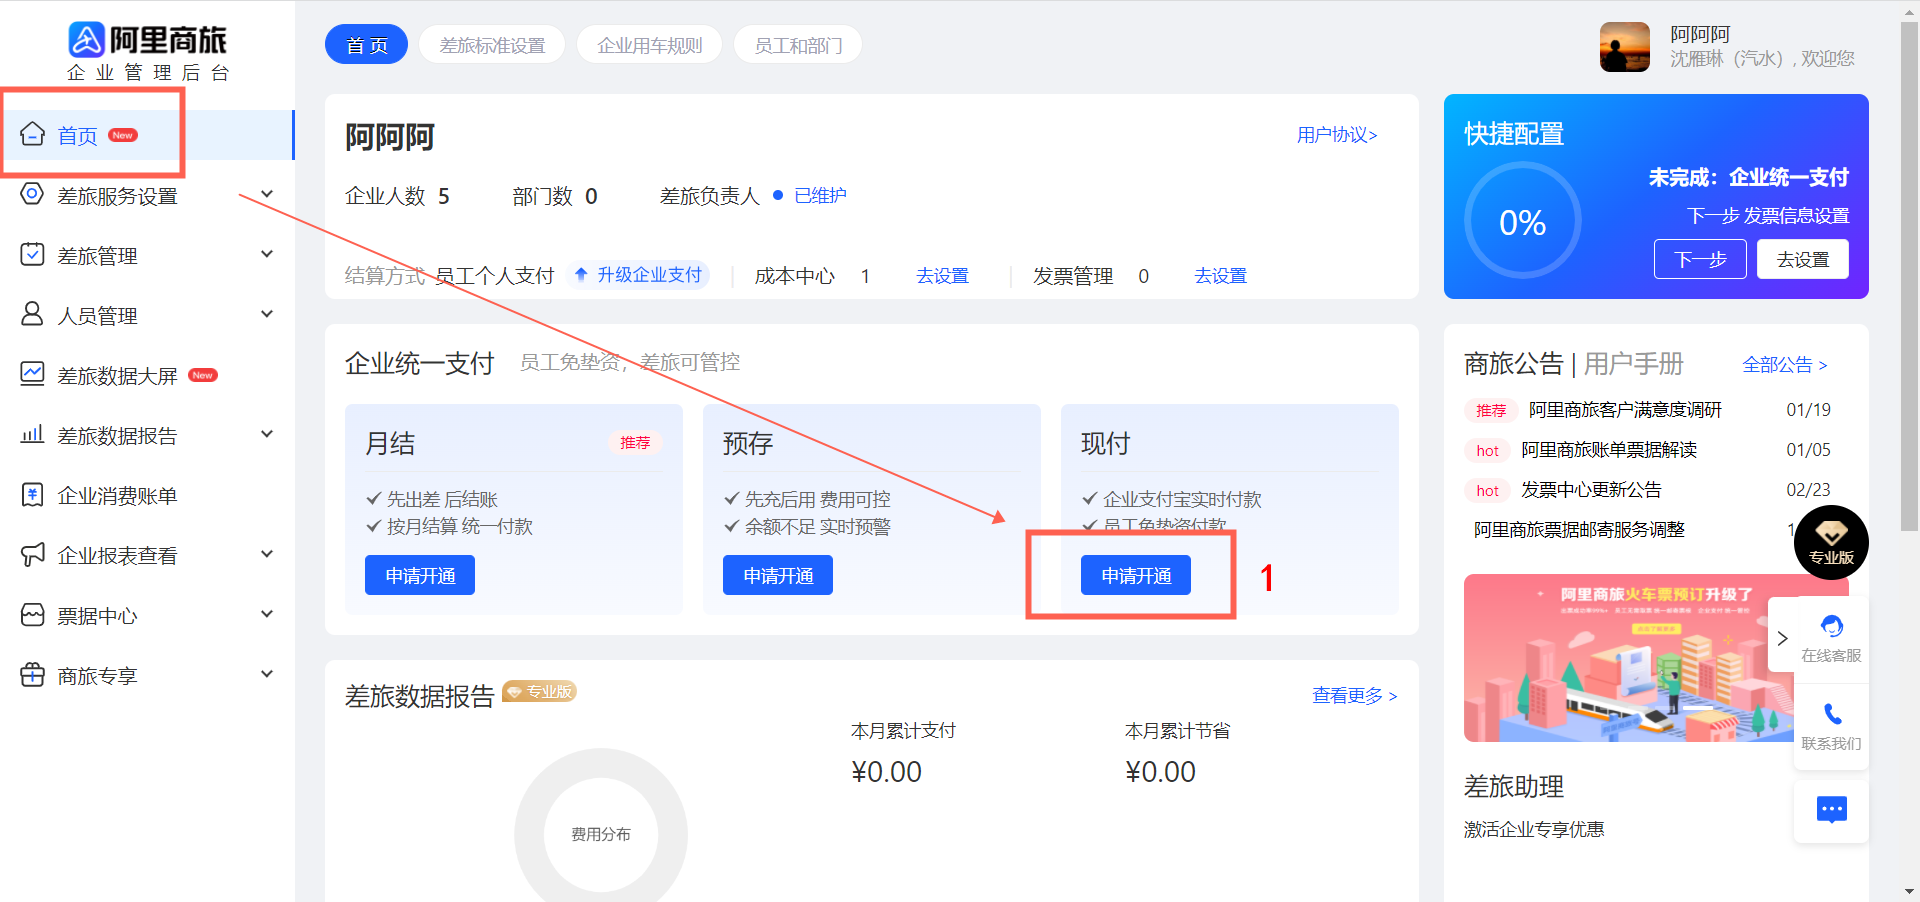This screenshot has height=902, width=1920.
Task: Click 下一步 in 快捷配置 card
Action: point(1700,259)
